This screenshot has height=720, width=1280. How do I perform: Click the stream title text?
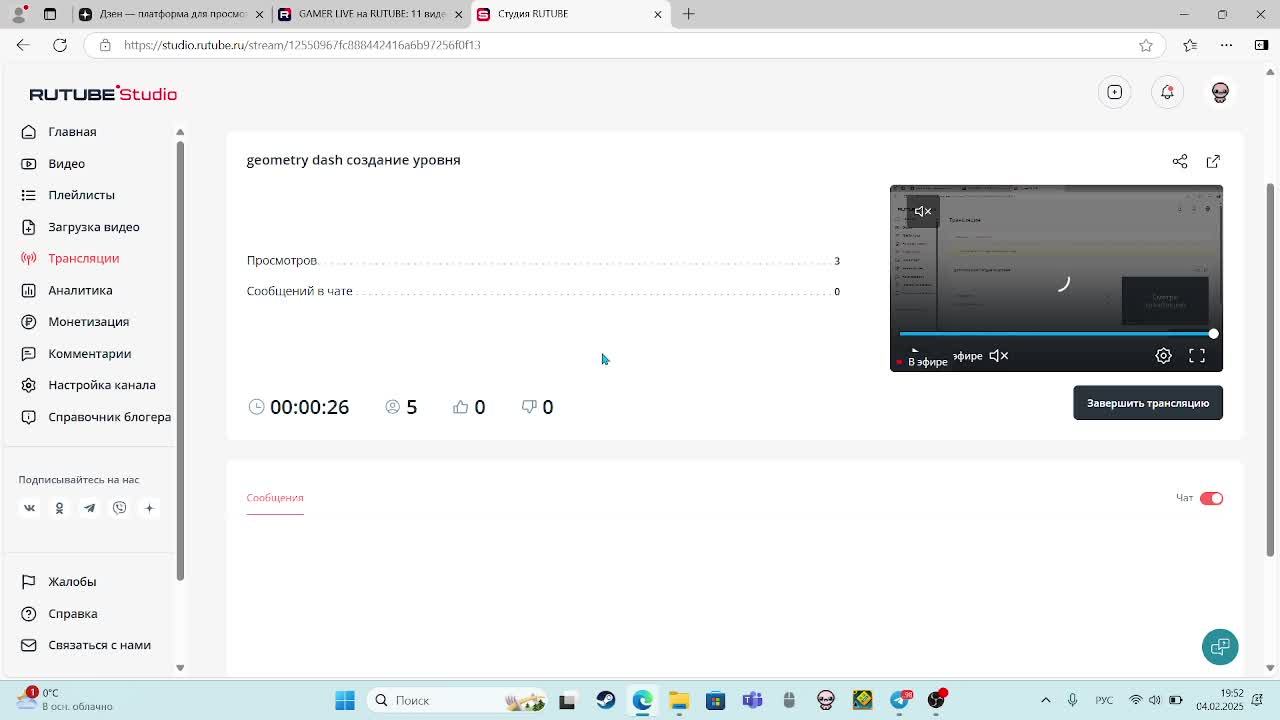tap(353, 160)
